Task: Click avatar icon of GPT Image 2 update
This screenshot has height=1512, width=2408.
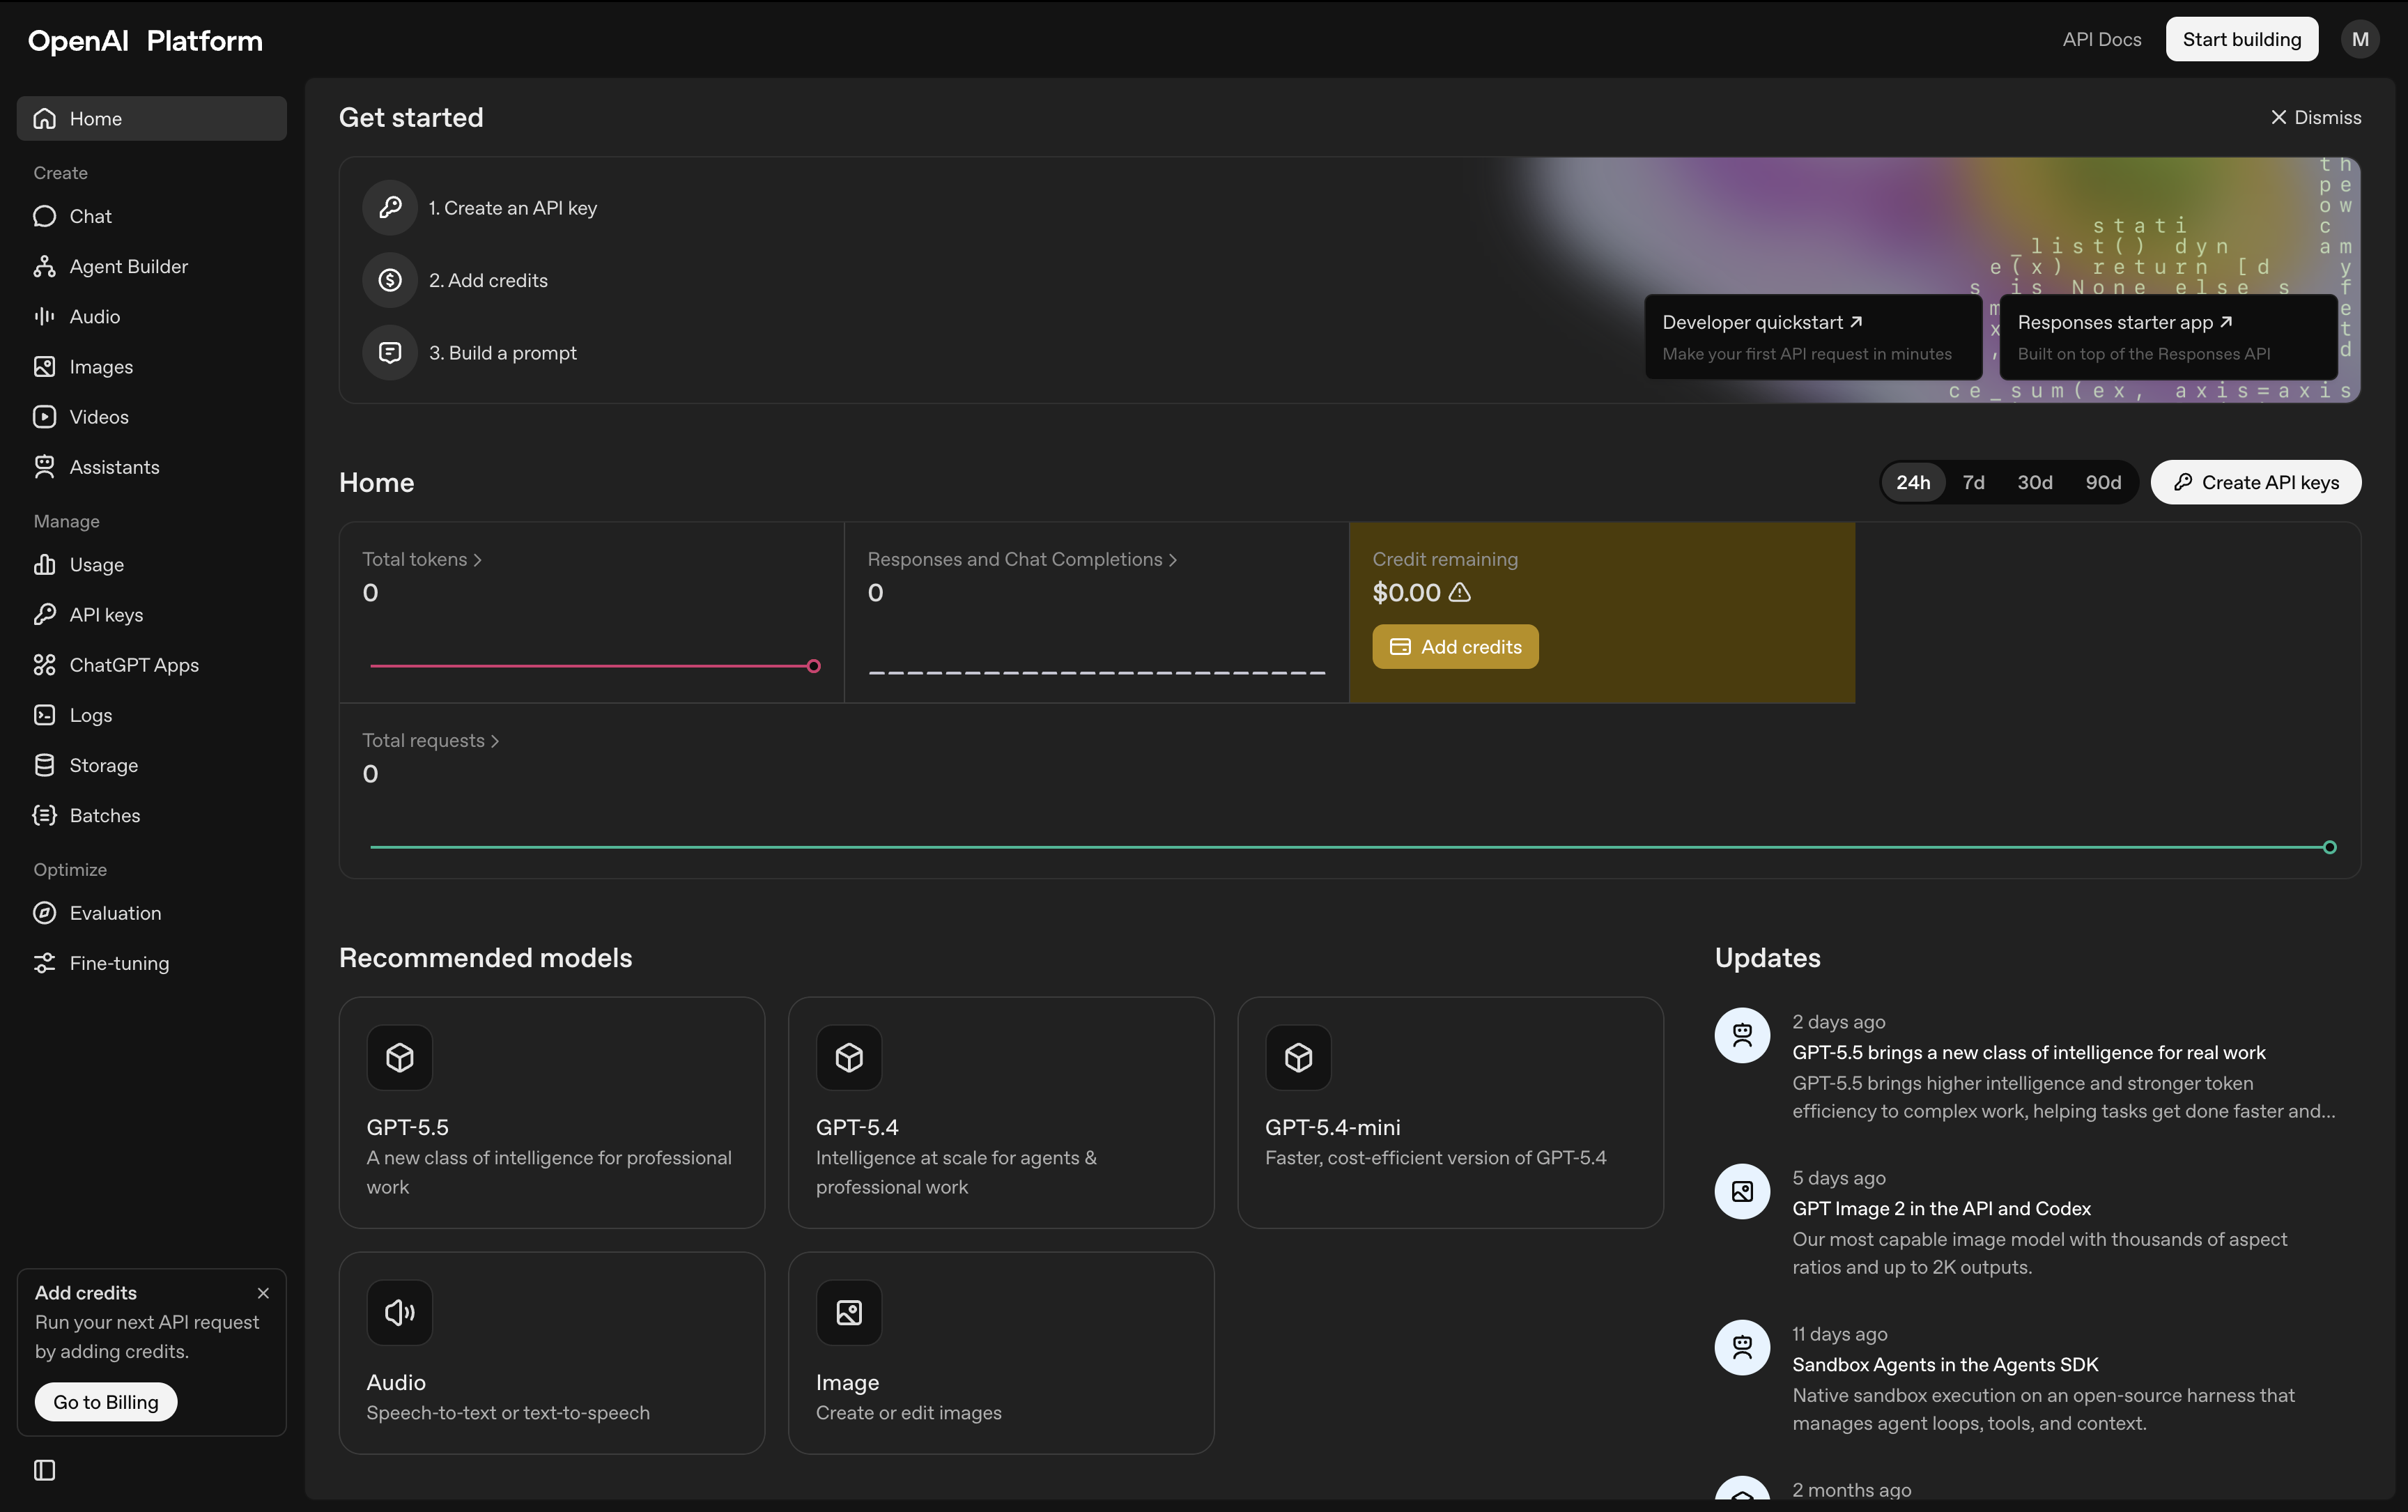Action: tap(1742, 1190)
